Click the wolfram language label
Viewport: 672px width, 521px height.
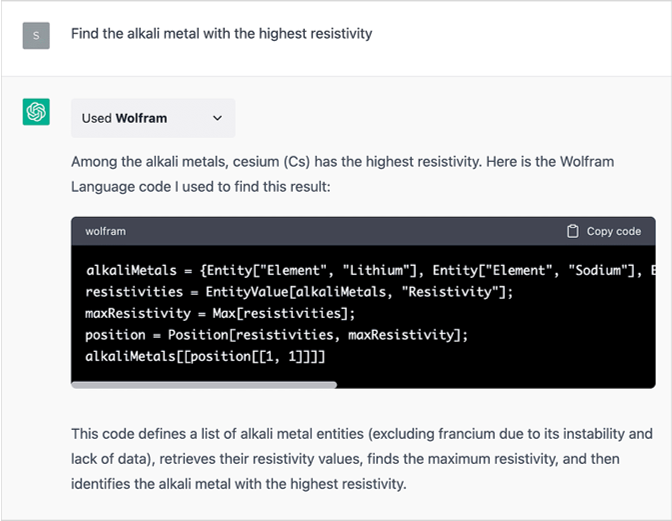click(x=105, y=231)
